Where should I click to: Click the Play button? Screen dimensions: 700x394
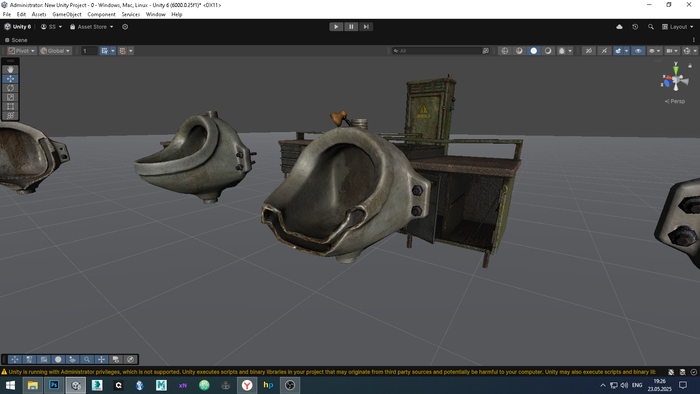[336, 27]
